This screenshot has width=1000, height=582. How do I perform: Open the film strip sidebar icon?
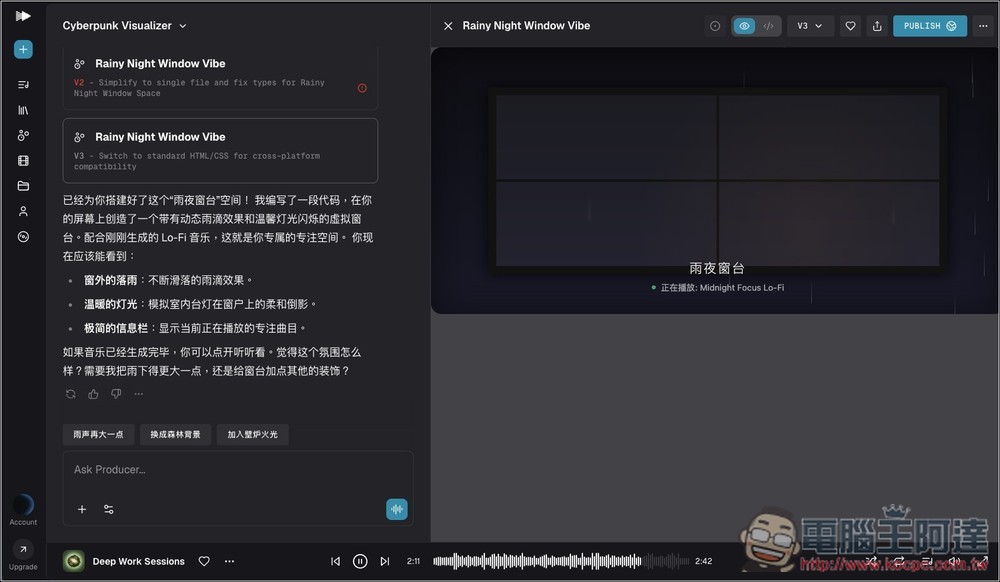coord(23,161)
